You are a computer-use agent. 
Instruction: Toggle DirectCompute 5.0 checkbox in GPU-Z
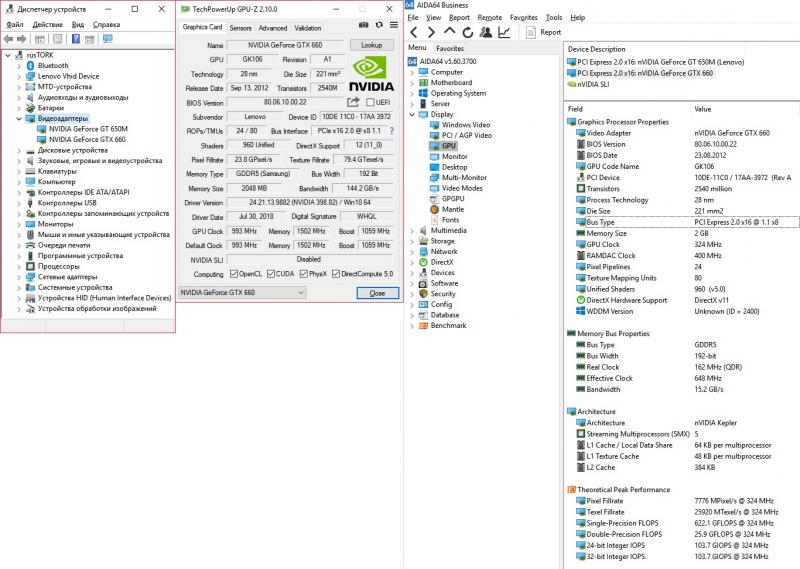tap(336, 274)
